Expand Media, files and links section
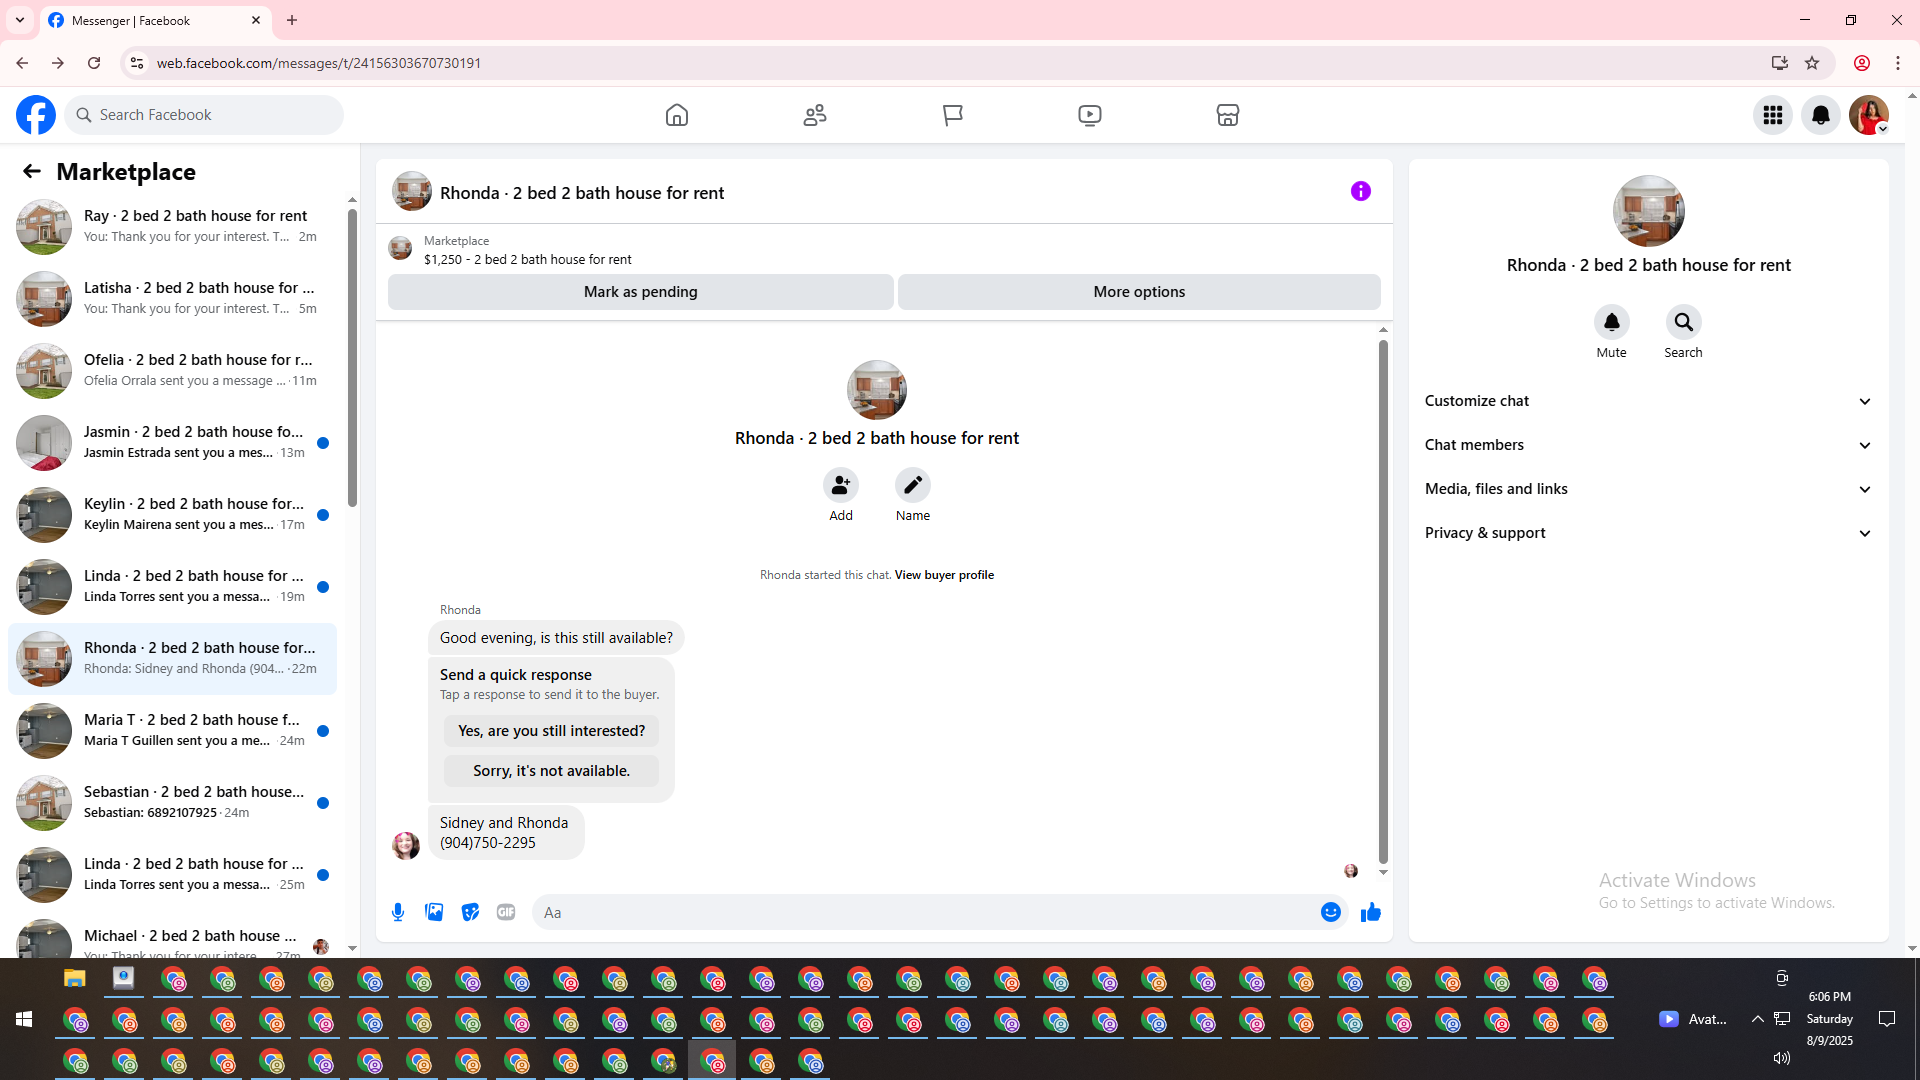The height and width of the screenshot is (1080, 1920). pyautogui.click(x=1647, y=489)
